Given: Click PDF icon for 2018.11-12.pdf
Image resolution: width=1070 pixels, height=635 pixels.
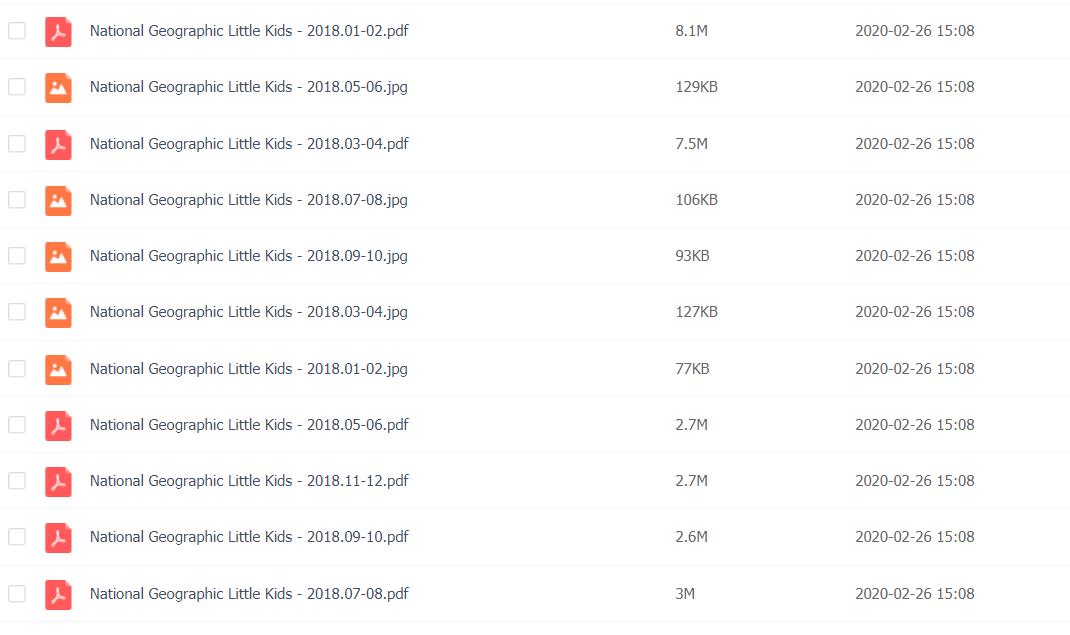Looking at the screenshot, I should [x=58, y=481].
